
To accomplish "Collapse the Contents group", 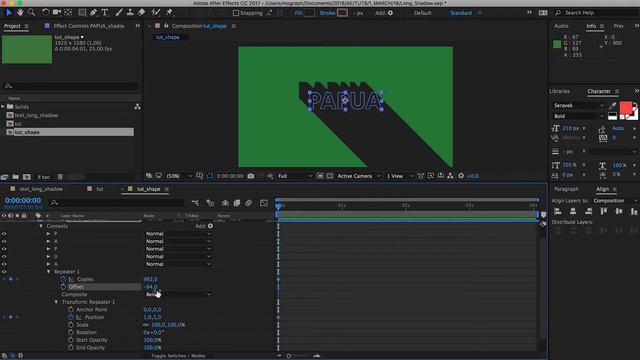I will [41, 226].
